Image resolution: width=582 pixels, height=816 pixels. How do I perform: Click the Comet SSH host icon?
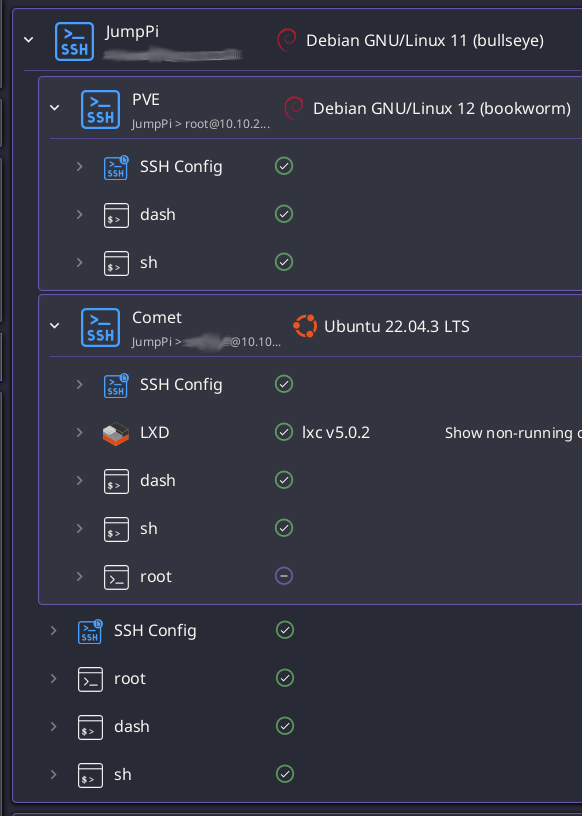(x=100, y=326)
